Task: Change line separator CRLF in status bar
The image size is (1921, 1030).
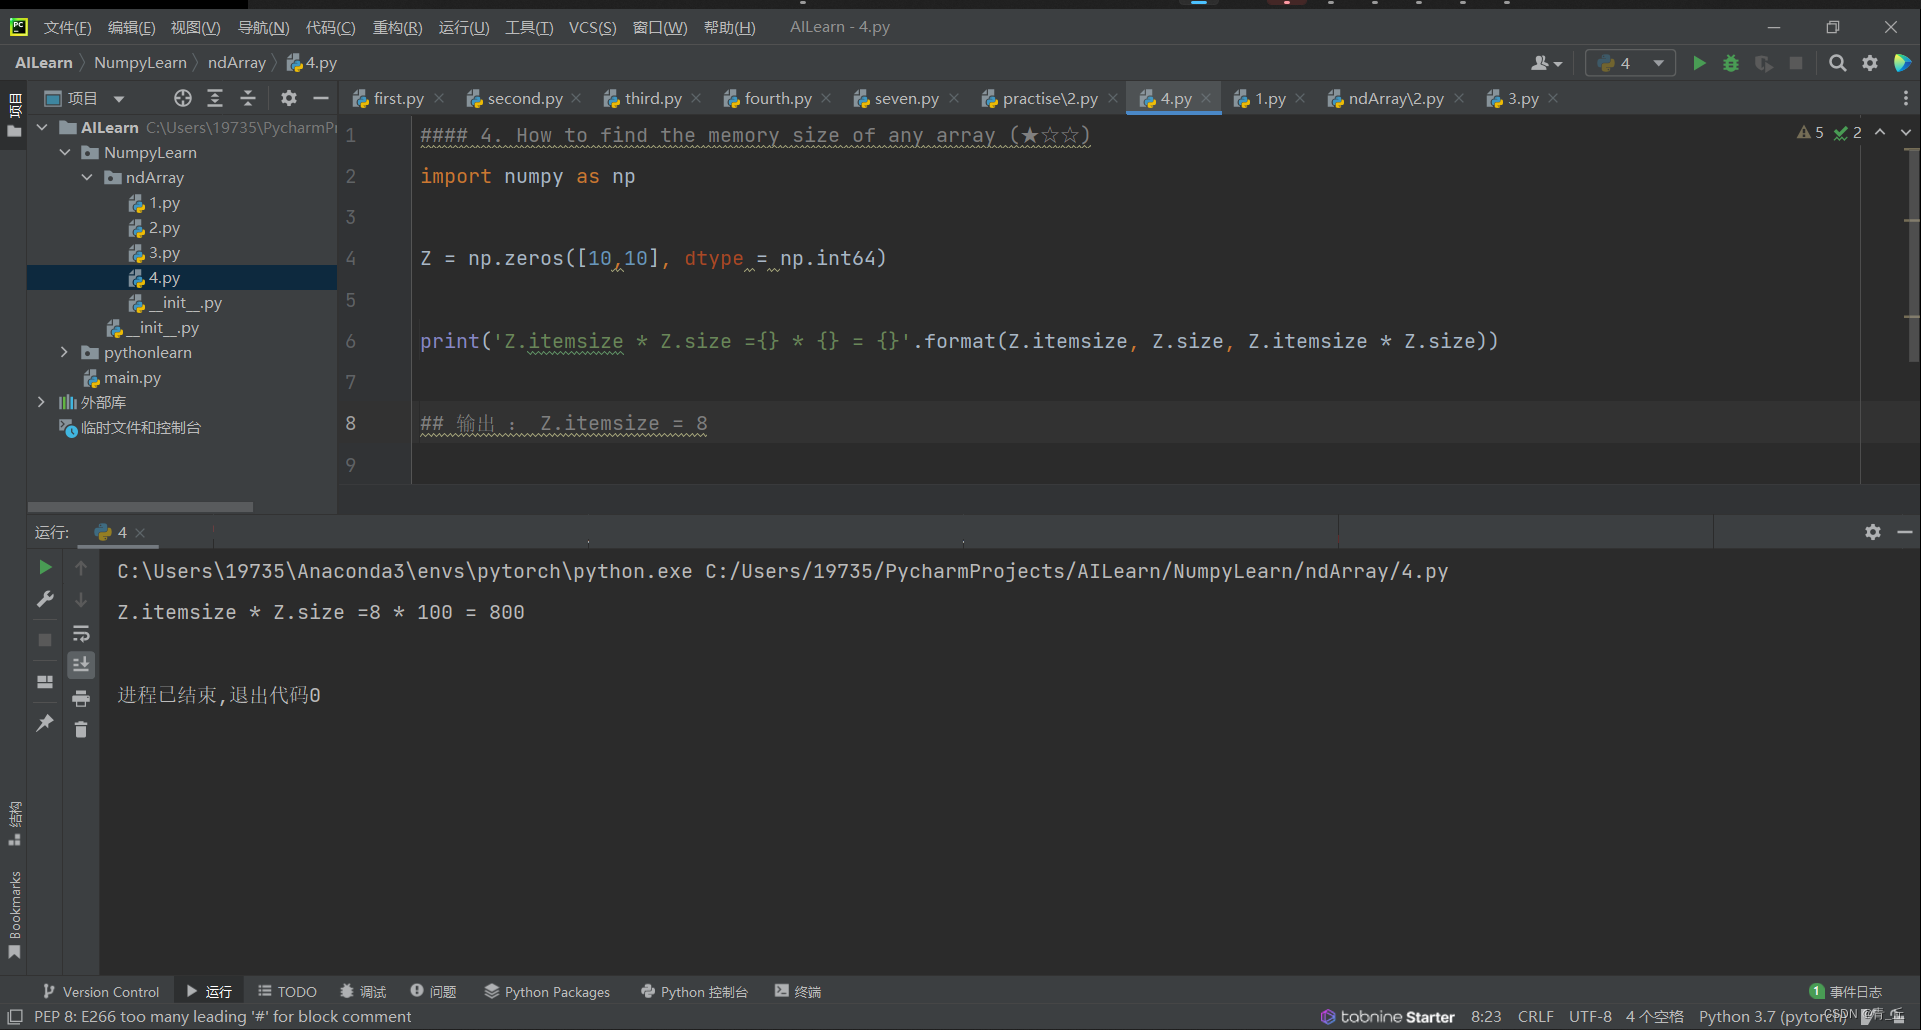Action: pos(1536,1016)
